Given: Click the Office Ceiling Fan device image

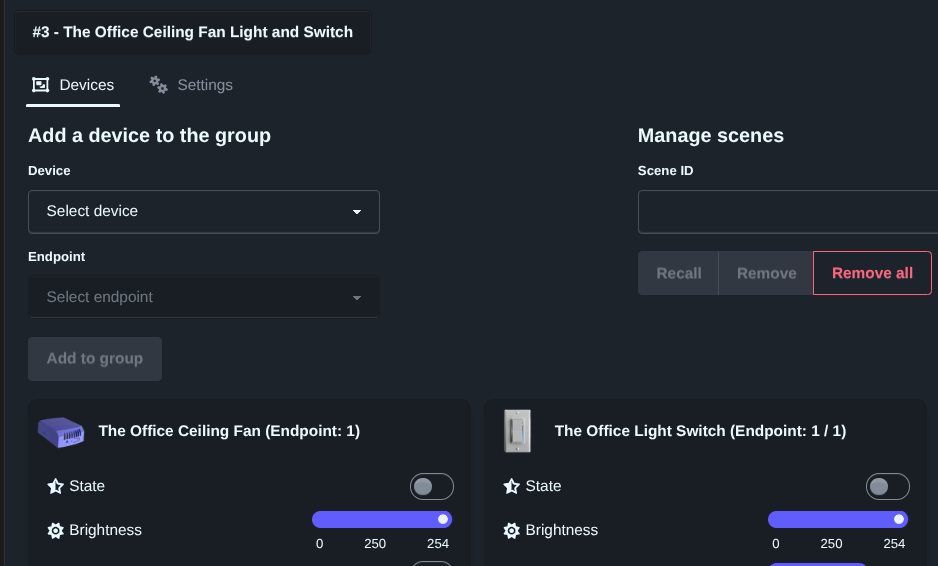Looking at the screenshot, I should [x=61, y=432].
